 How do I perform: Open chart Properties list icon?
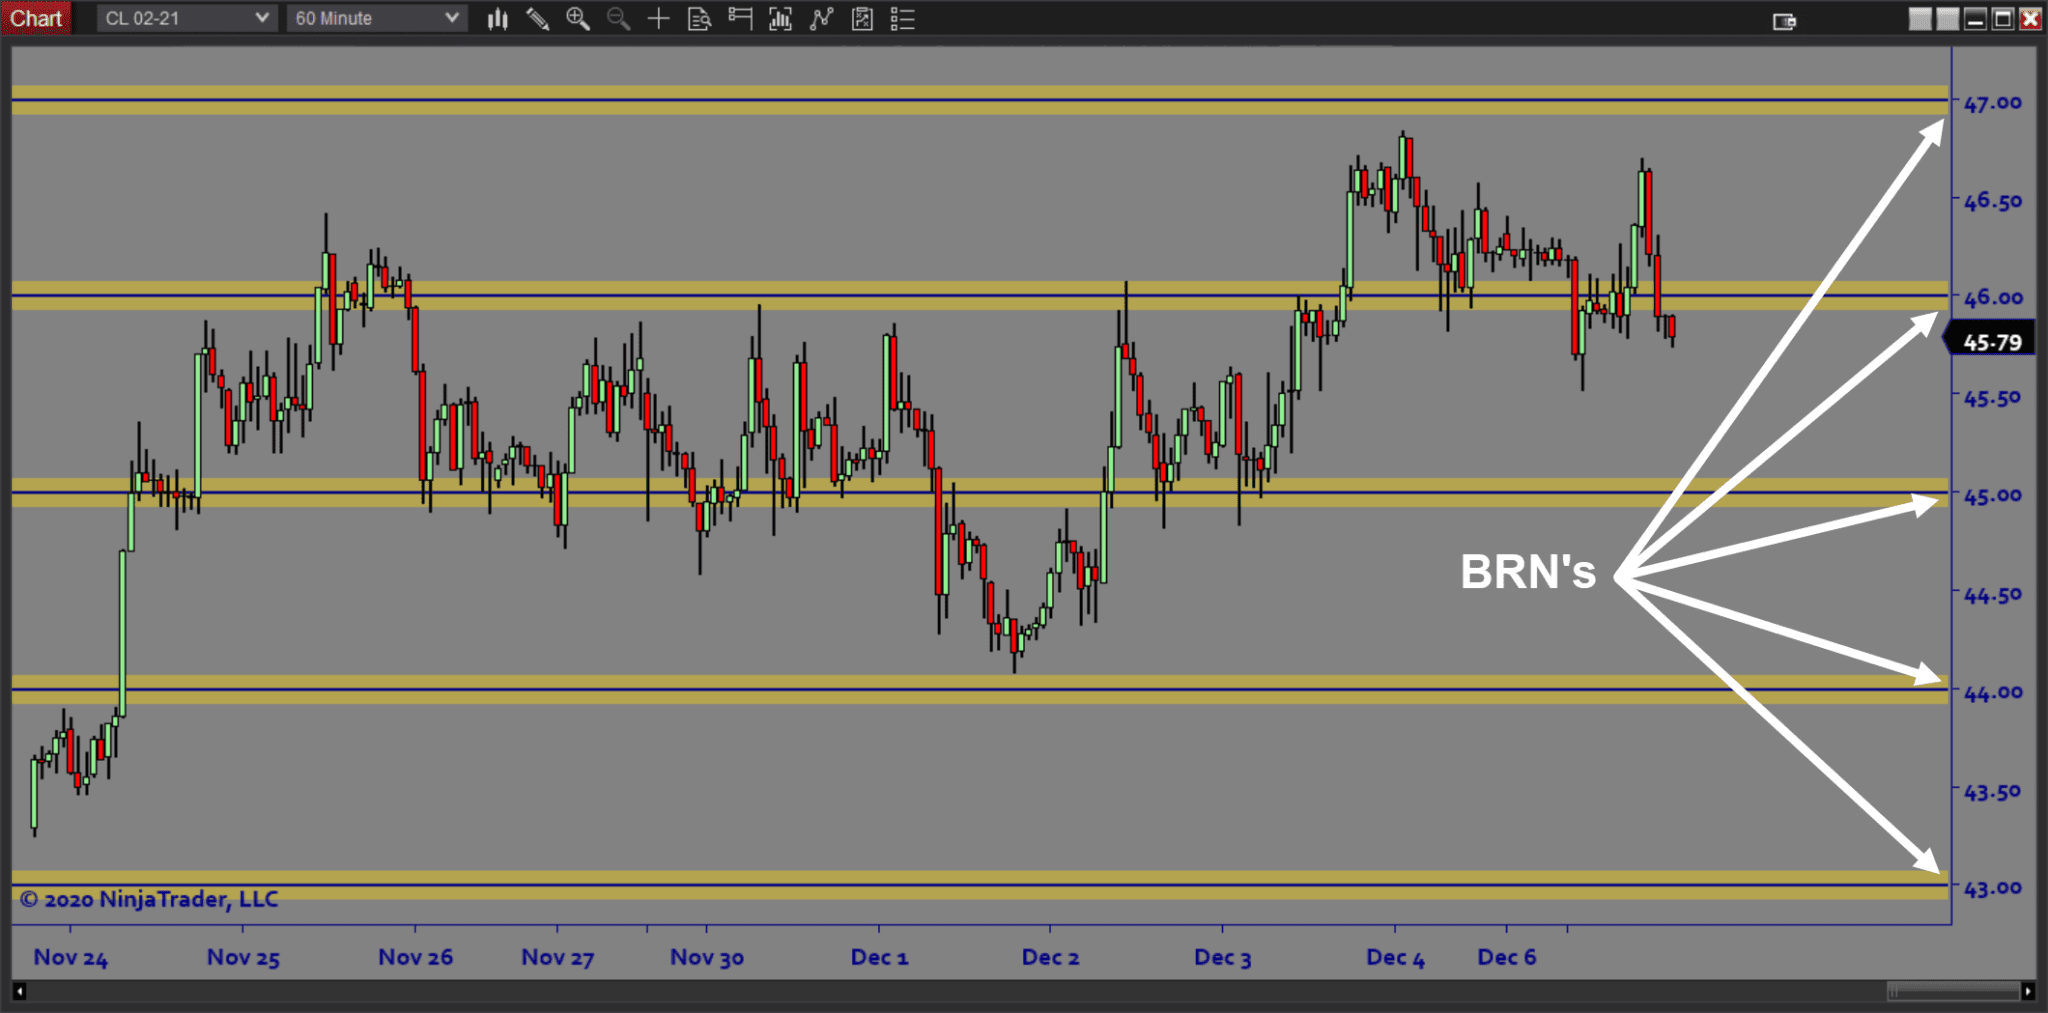click(x=902, y=19)
